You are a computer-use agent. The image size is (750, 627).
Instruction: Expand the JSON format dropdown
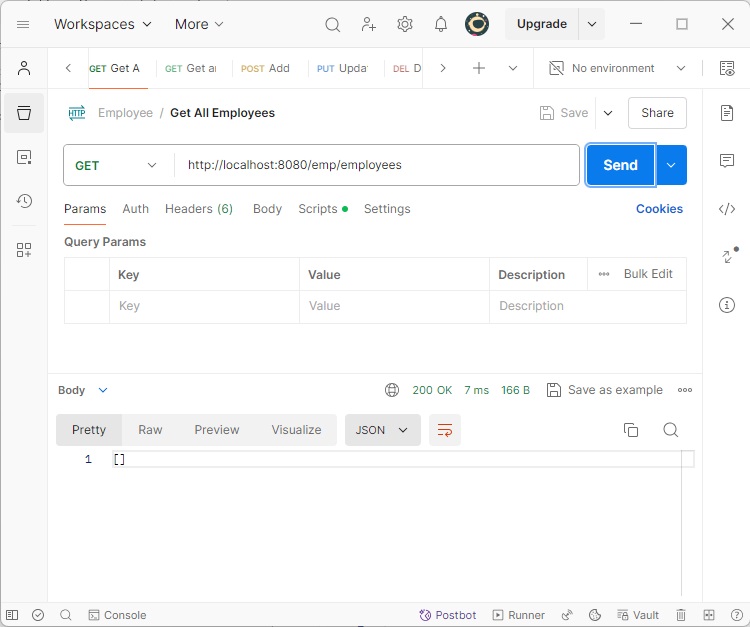(382, 430)
